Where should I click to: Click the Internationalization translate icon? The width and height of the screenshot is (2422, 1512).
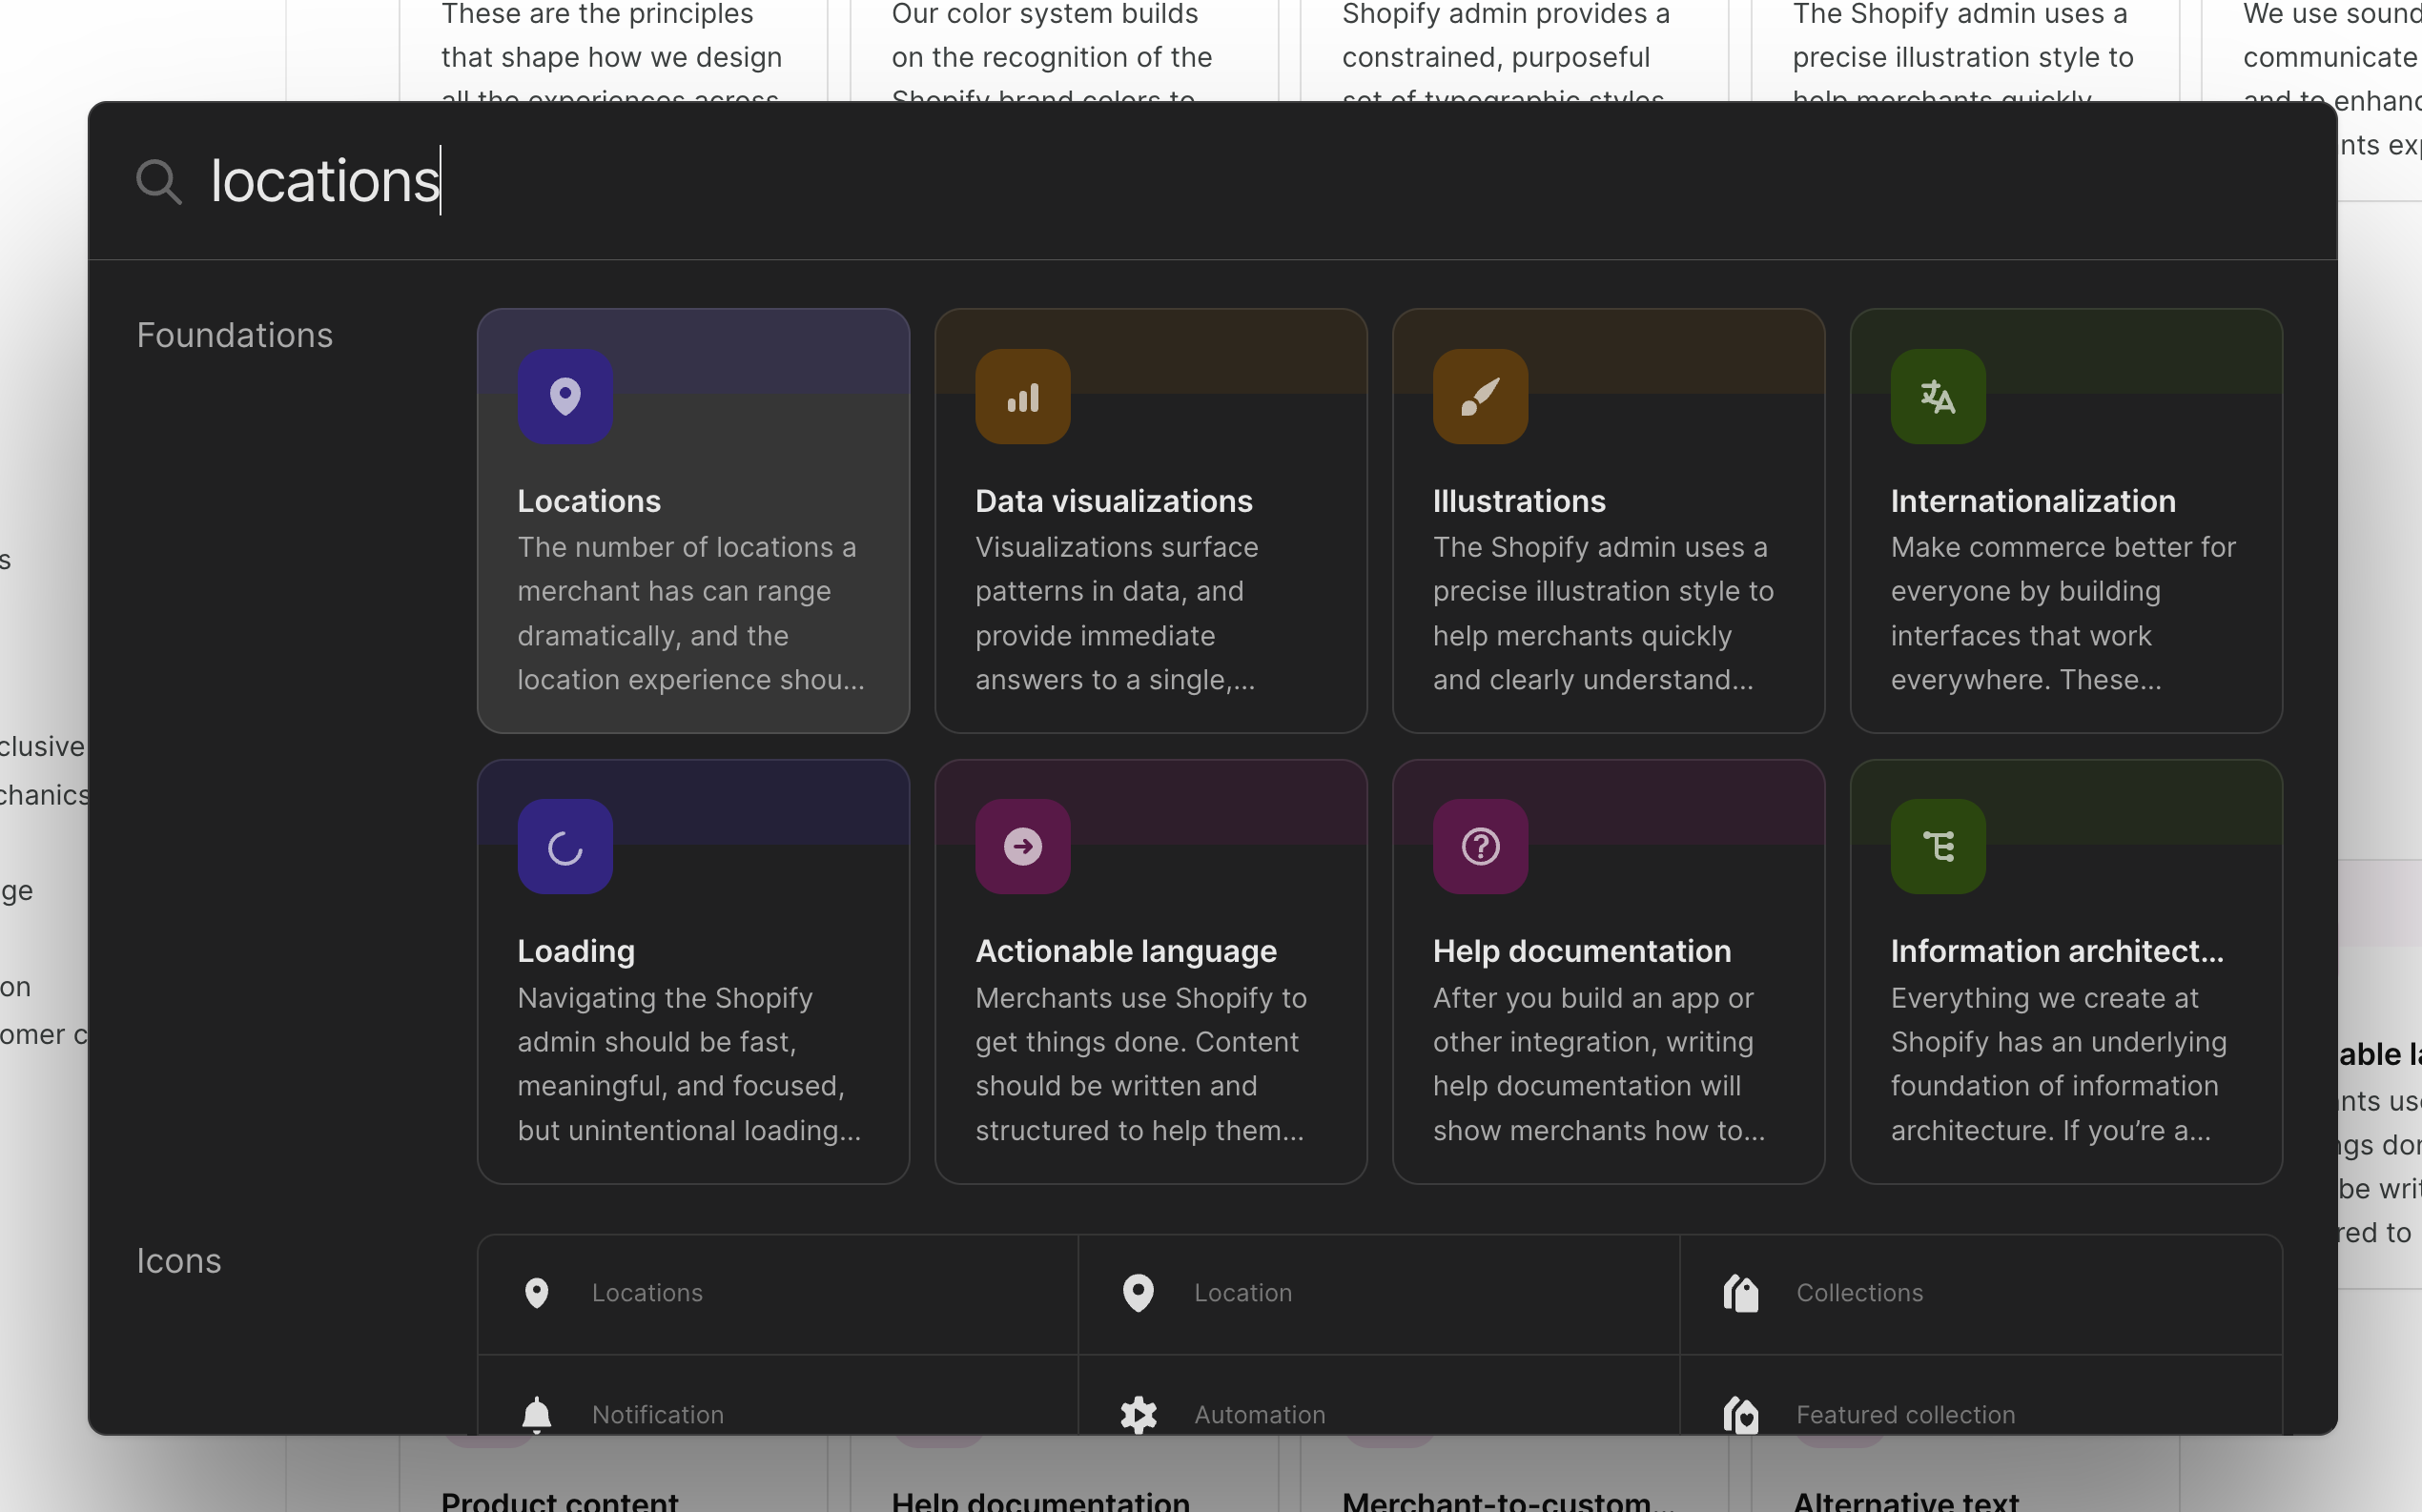coord(1937,396)
